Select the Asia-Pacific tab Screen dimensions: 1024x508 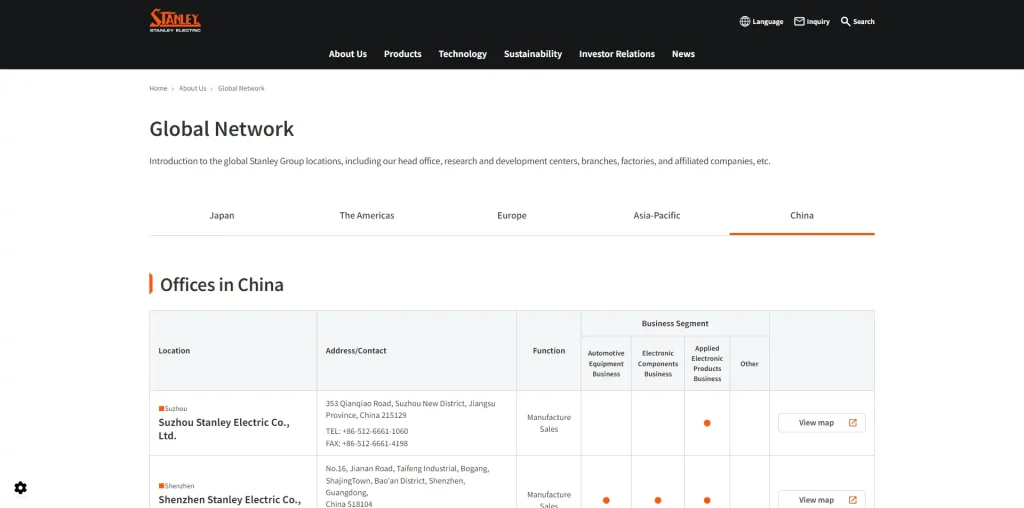(x=656, y=216)
